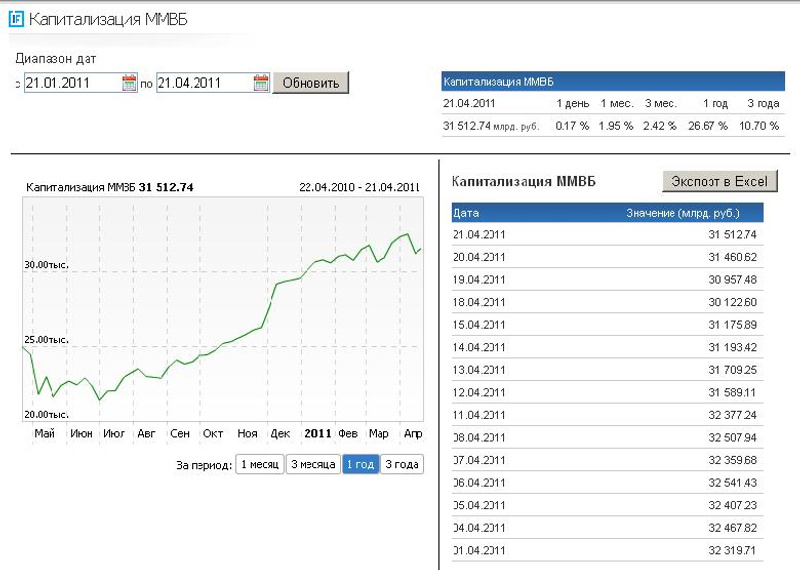
Task: Switch chart to 3 месяца period
Action: tap(313, 464)
